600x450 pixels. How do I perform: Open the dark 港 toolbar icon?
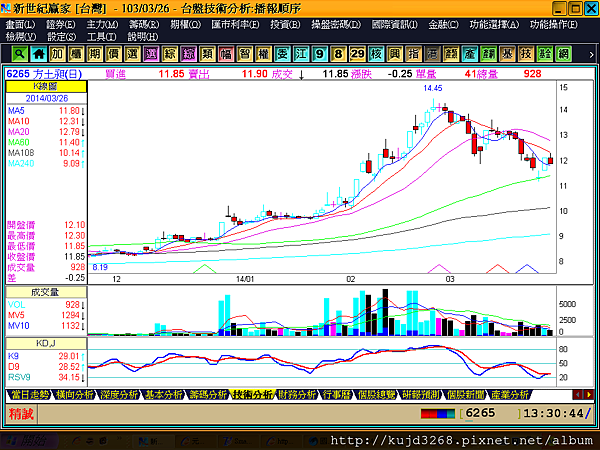(x=432, y=54)
